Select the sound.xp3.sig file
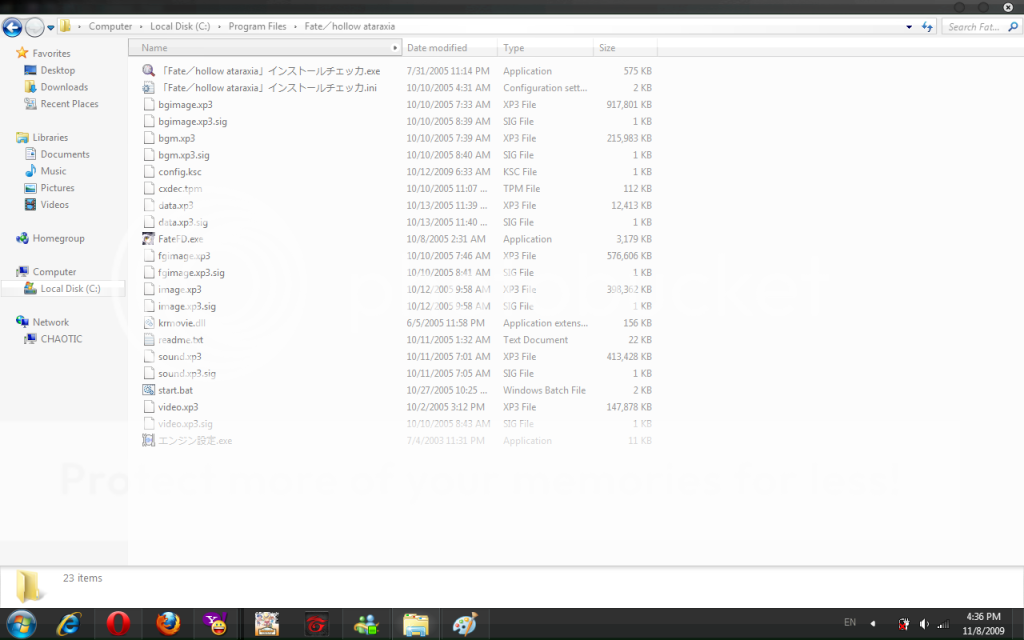The height and width of the screenshot is (640, 1024). pos(187,374)
